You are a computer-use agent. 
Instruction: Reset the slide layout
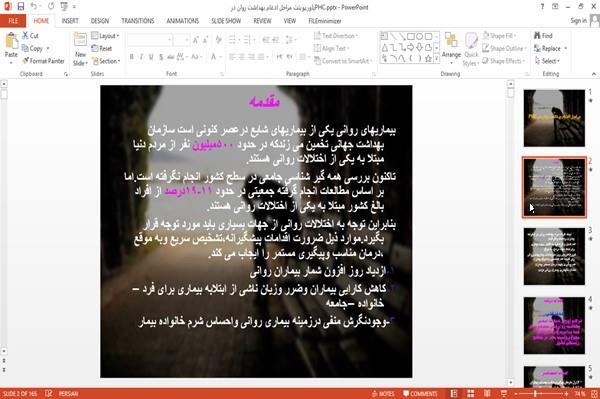(102, 48)
